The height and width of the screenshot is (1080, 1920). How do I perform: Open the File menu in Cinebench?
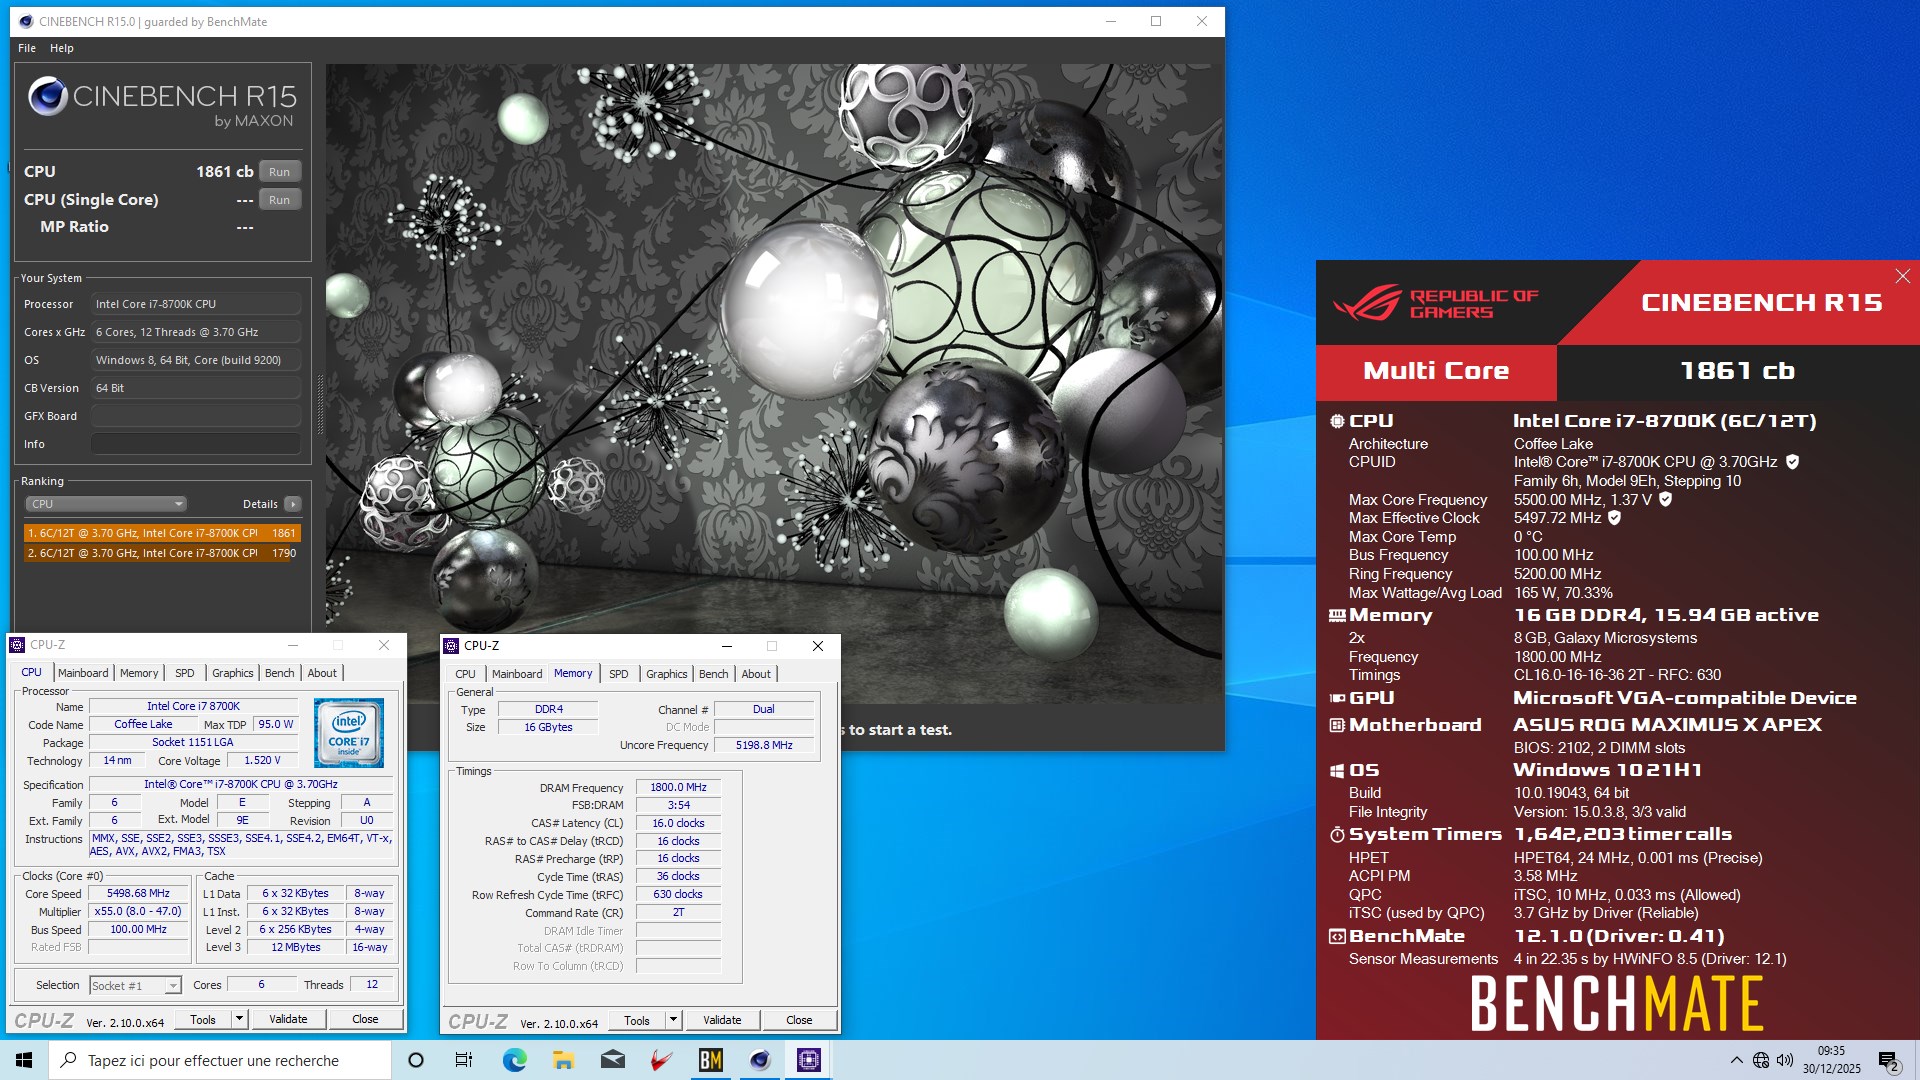[x=27, y=48]
